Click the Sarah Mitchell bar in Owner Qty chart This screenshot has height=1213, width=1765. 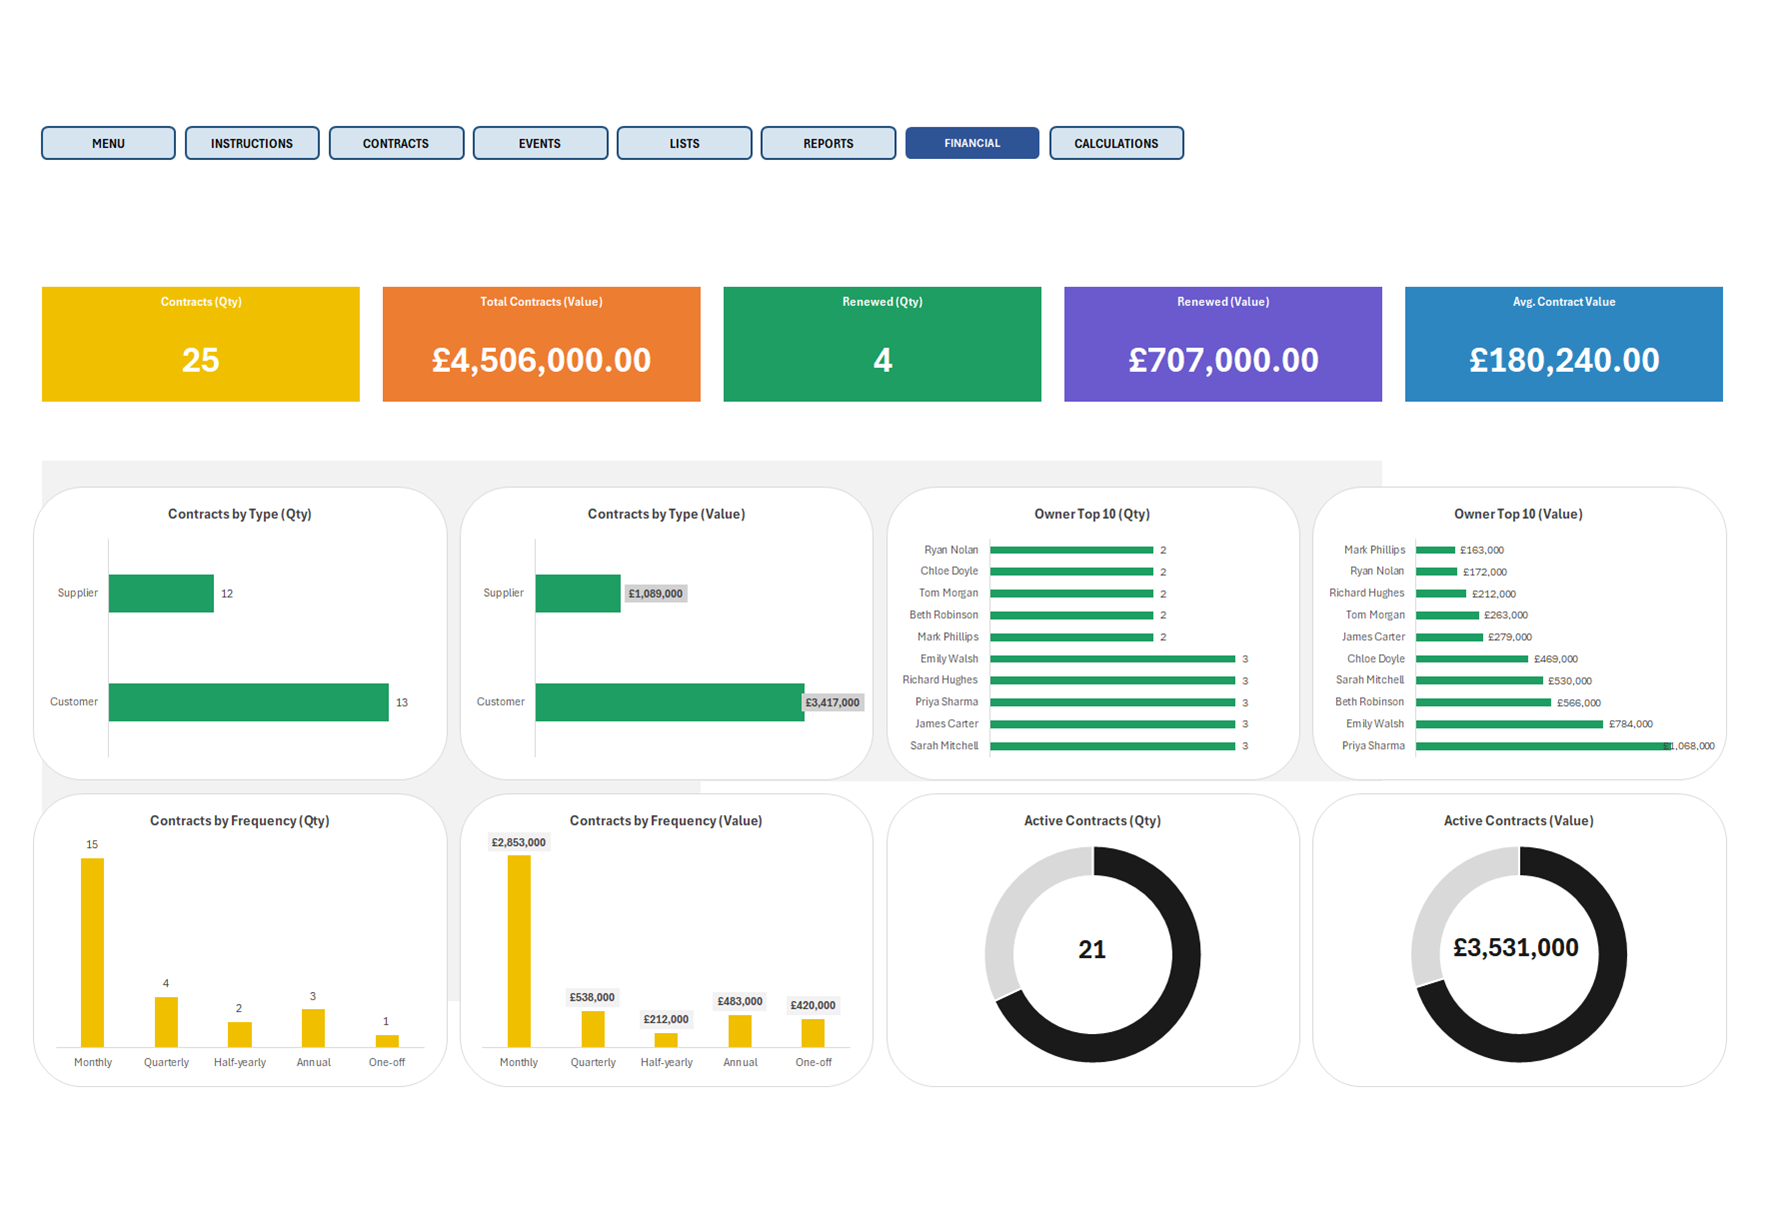point(1113,746)
